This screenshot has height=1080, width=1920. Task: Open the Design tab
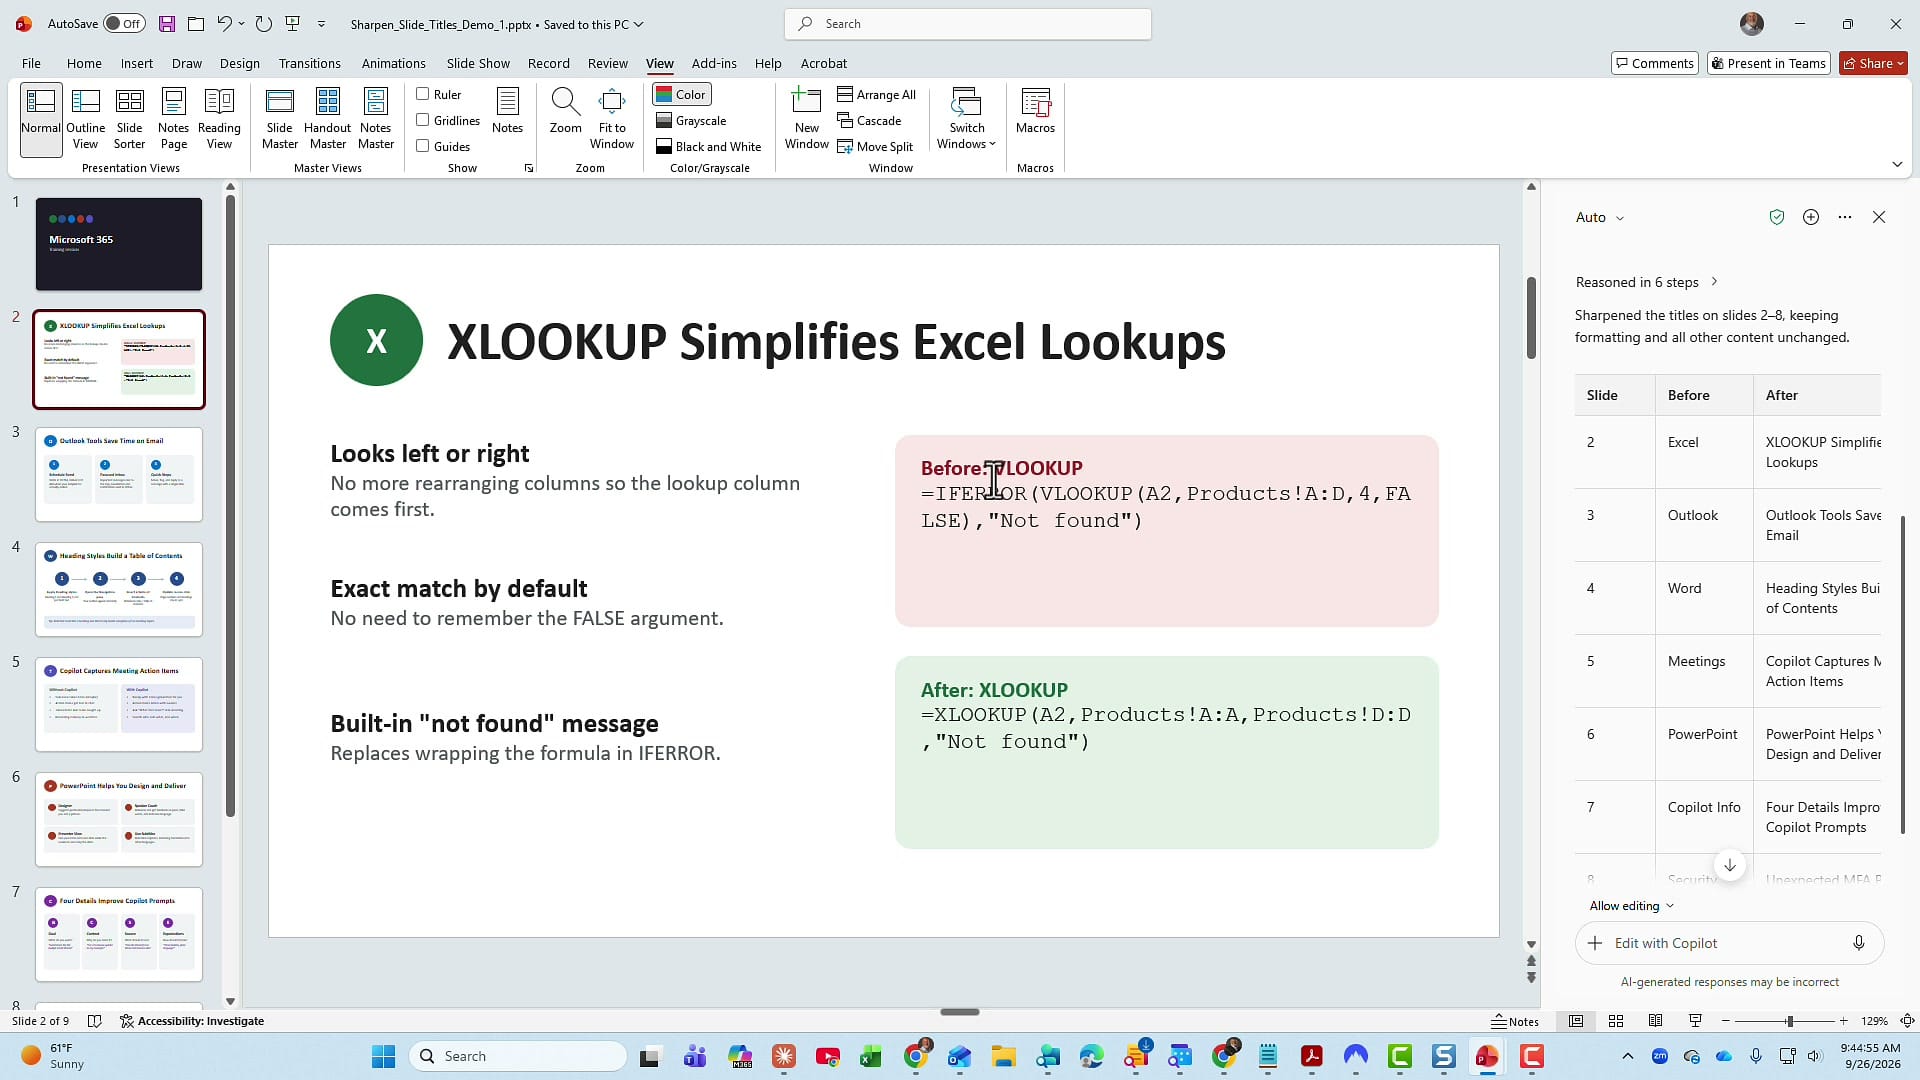[240, 63]
